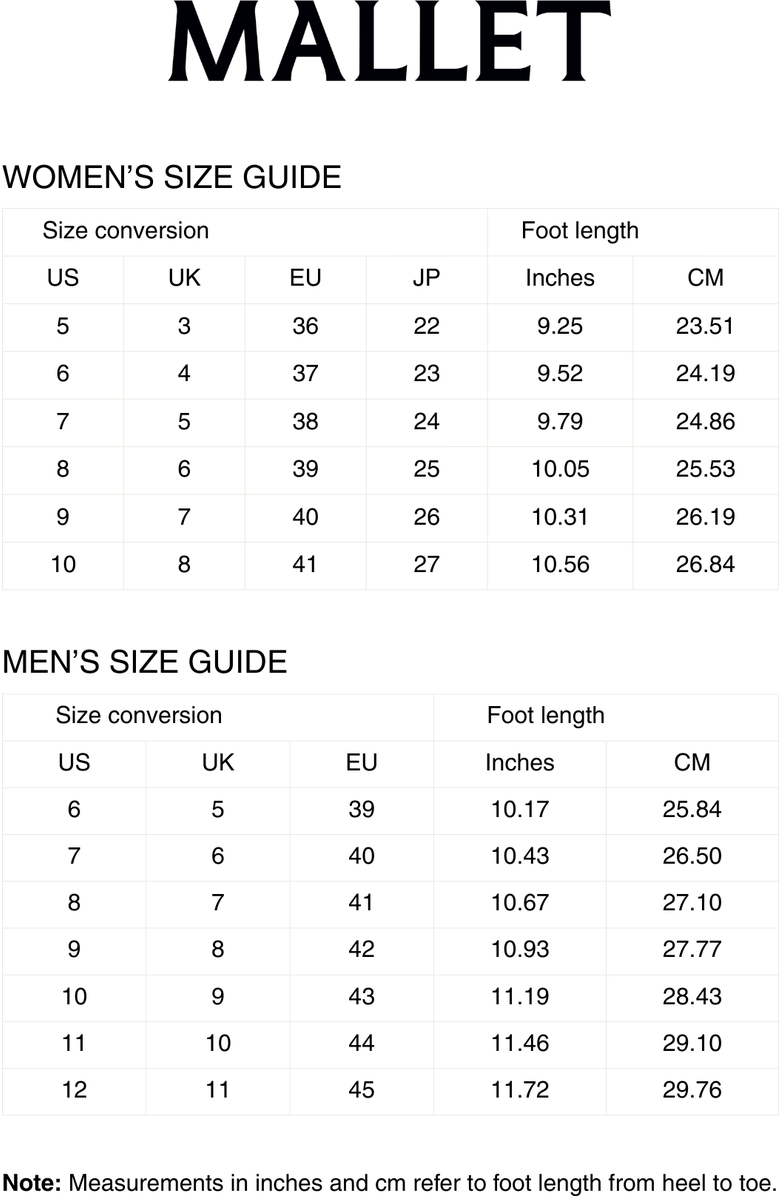Select the 10.56 inches cell

(560, 564)
